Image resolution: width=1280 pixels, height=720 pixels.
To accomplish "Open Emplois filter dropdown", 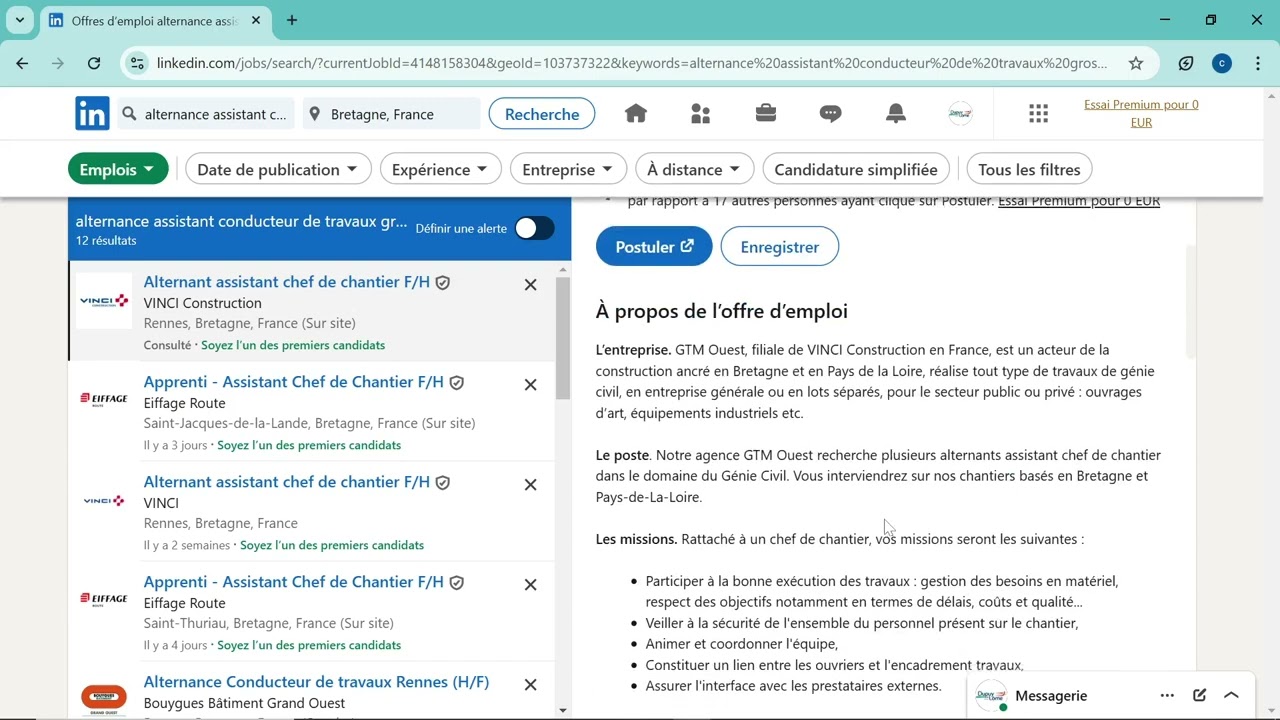I will (x=118, y=169).
